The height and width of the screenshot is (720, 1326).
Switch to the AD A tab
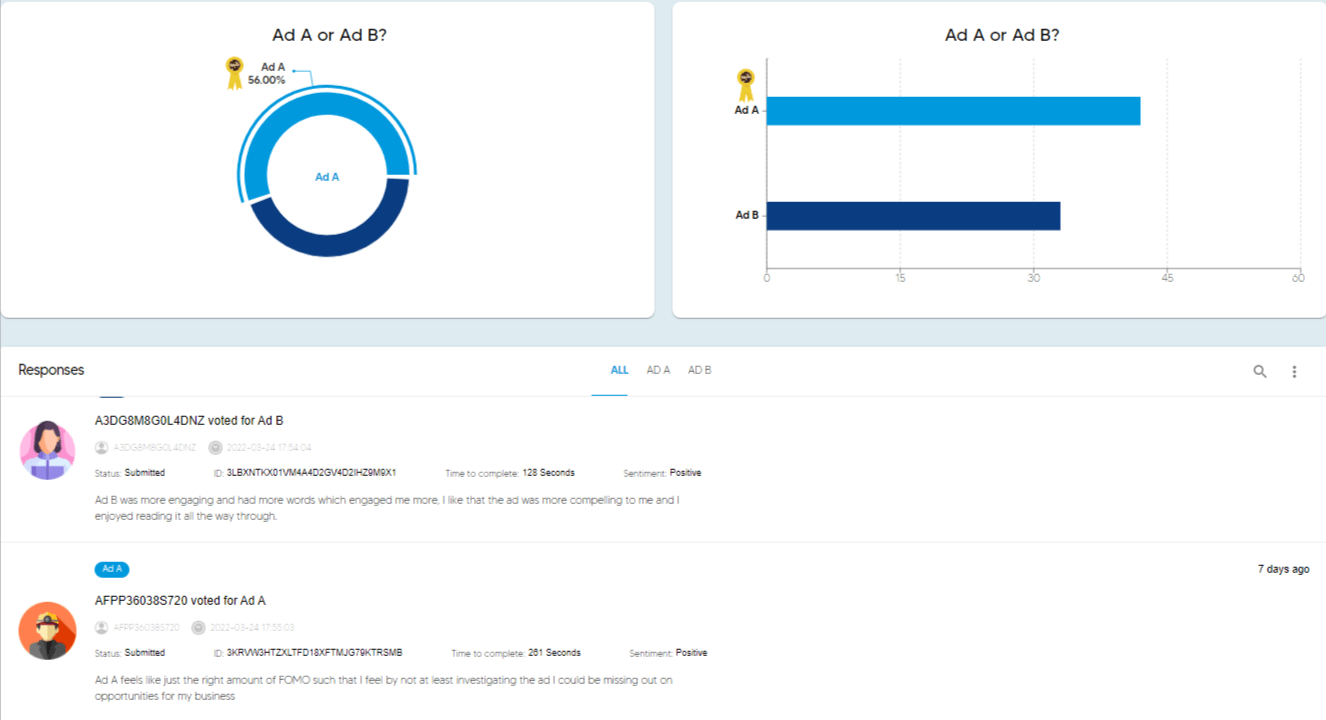click(x=657, y=369)
